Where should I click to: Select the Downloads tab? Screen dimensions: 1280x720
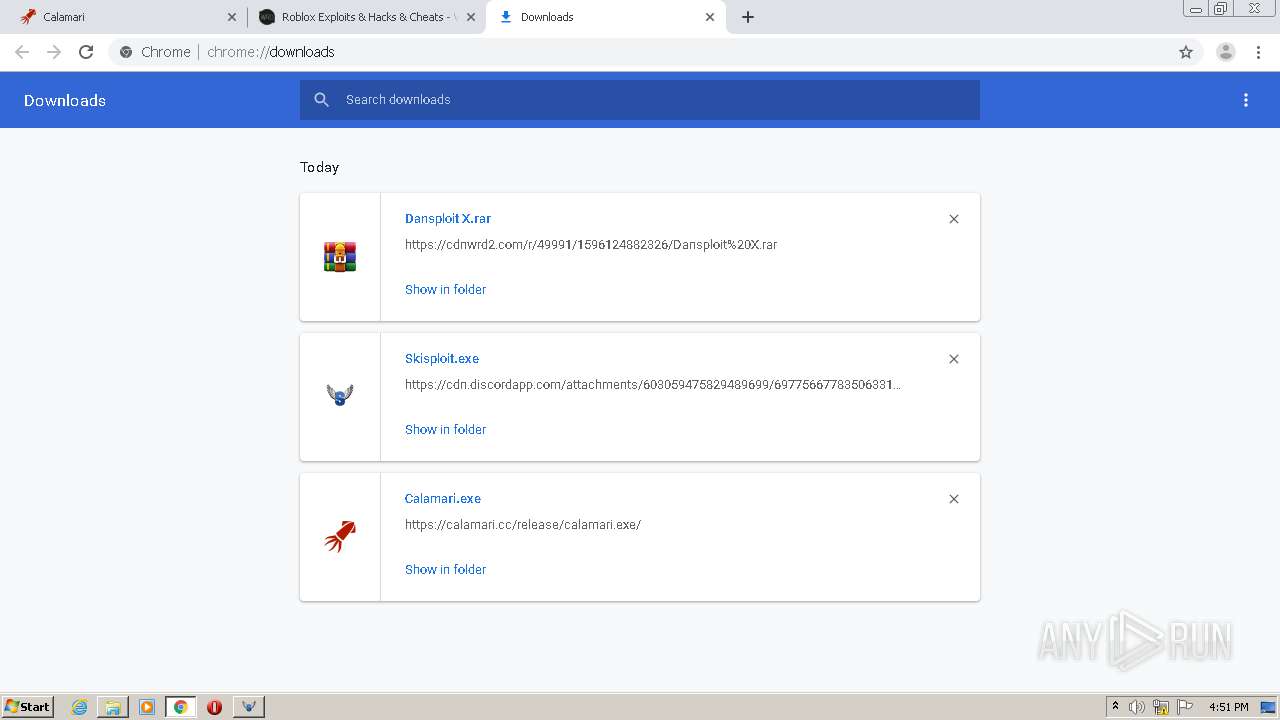(605, 17)
